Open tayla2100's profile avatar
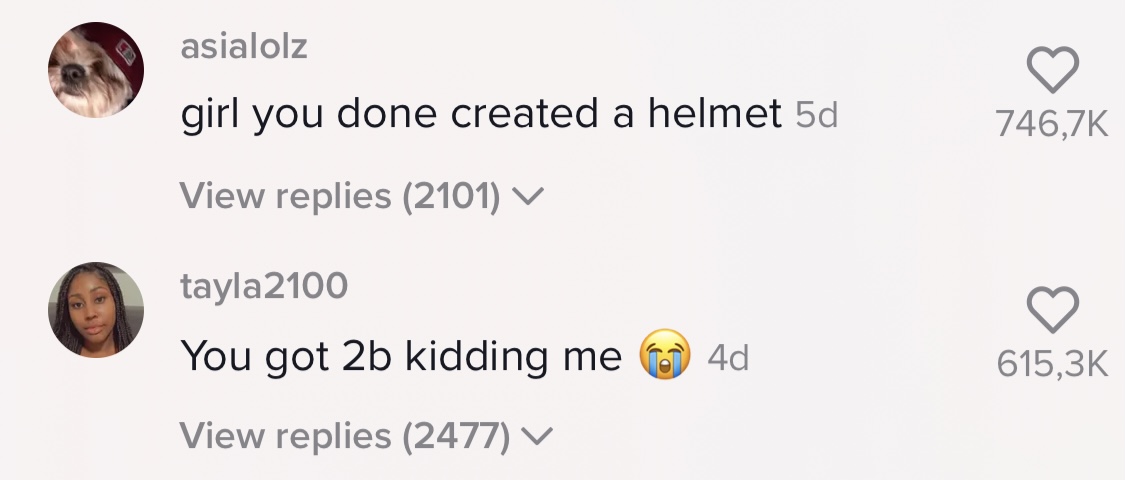Viewport: 1125px width, 480px height. (96, 310)
